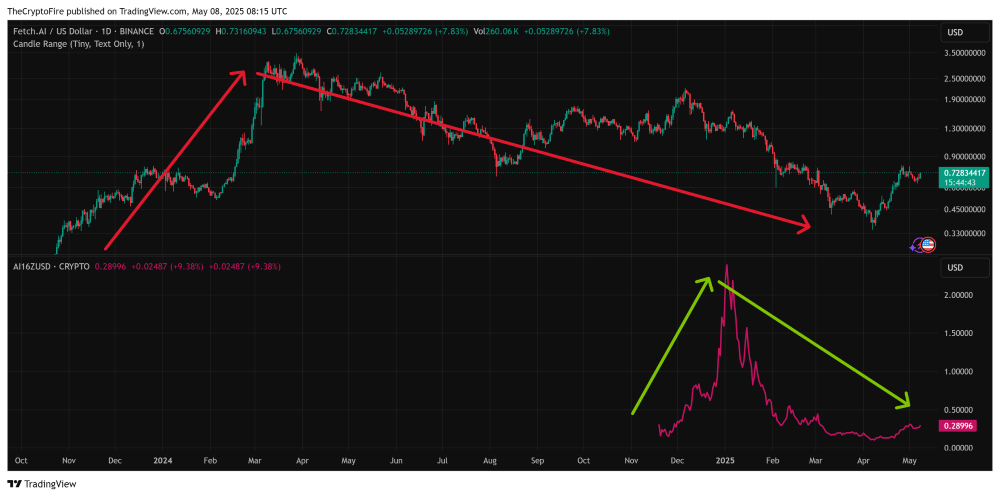Click the 2024 year label on time axis

click(x=163, y=460)
